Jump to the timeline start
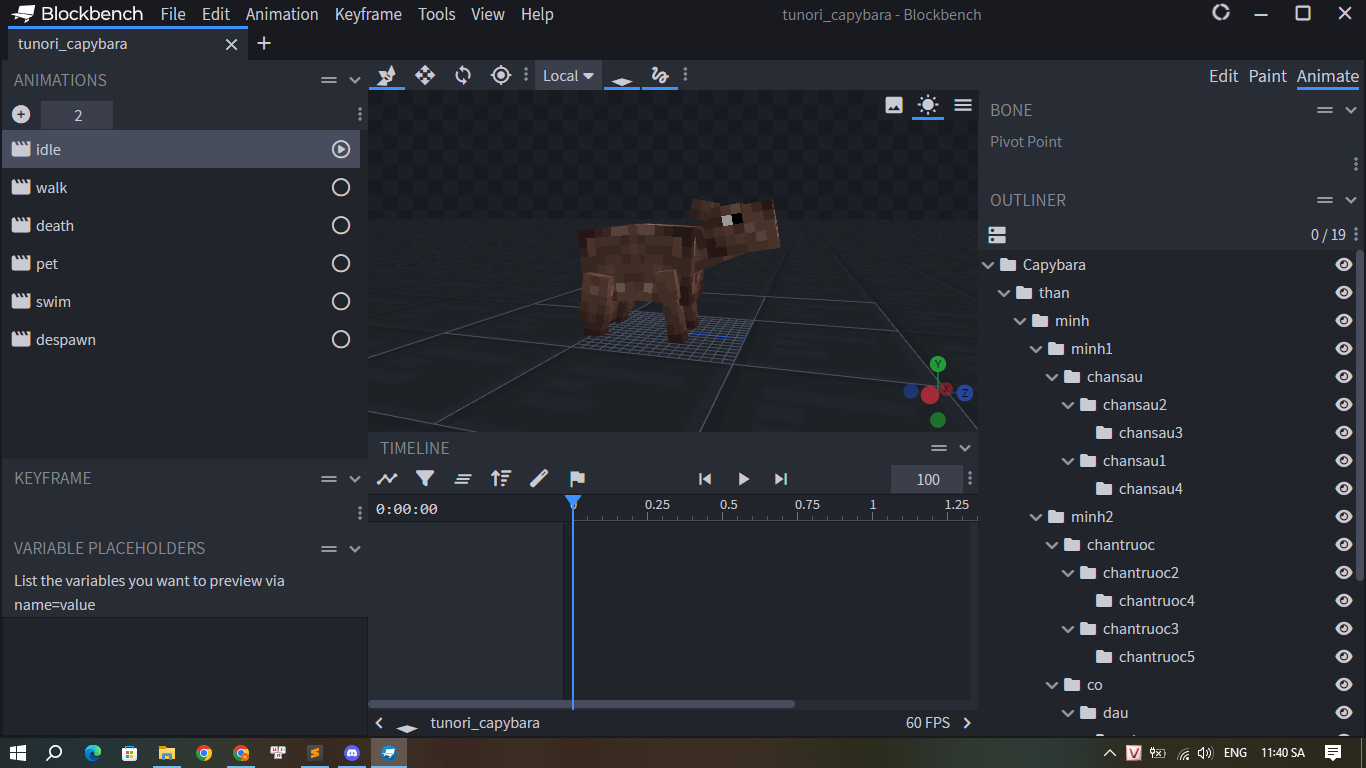The width and height of the screenshot is (1366, 768). [705, 479]
